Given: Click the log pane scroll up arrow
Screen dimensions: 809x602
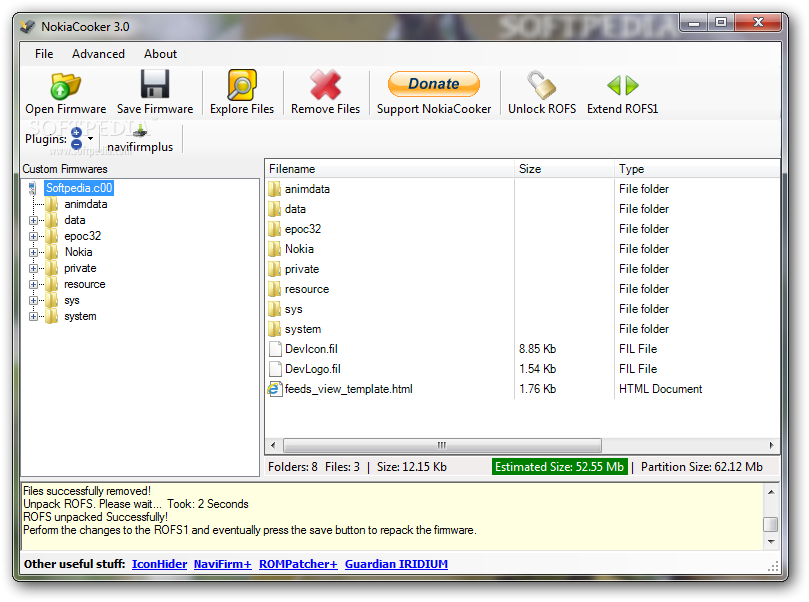Looking at the screenshot, I should pos(771,492).
